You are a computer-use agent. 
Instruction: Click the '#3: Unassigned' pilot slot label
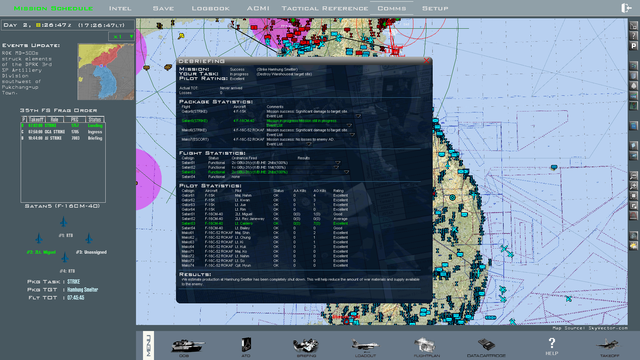pyautogui.click(x=91, y=252)
